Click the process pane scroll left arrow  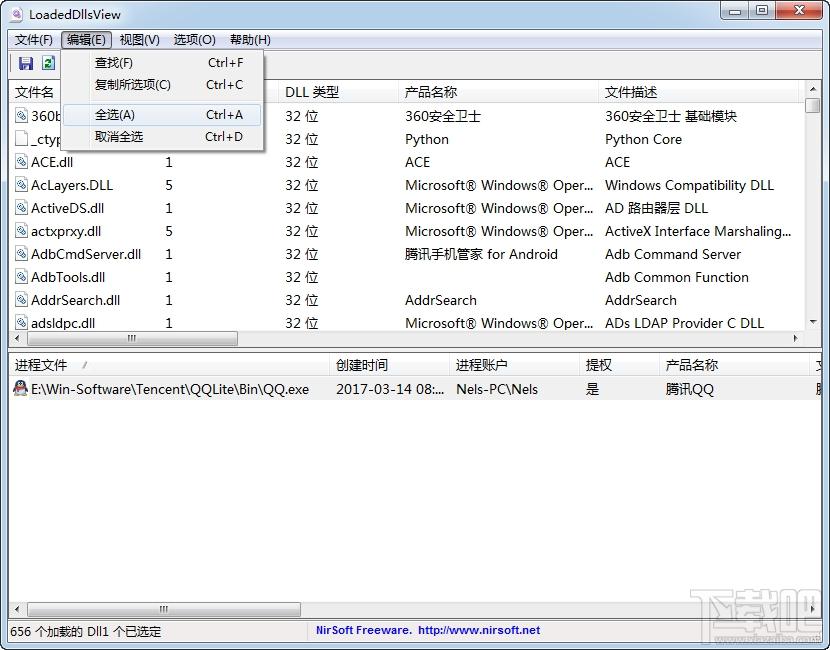(17, 609)
